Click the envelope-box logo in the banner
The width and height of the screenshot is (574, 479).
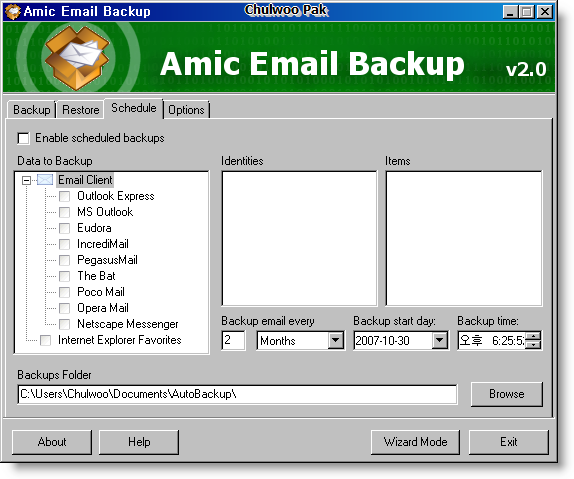pos(77,57)
